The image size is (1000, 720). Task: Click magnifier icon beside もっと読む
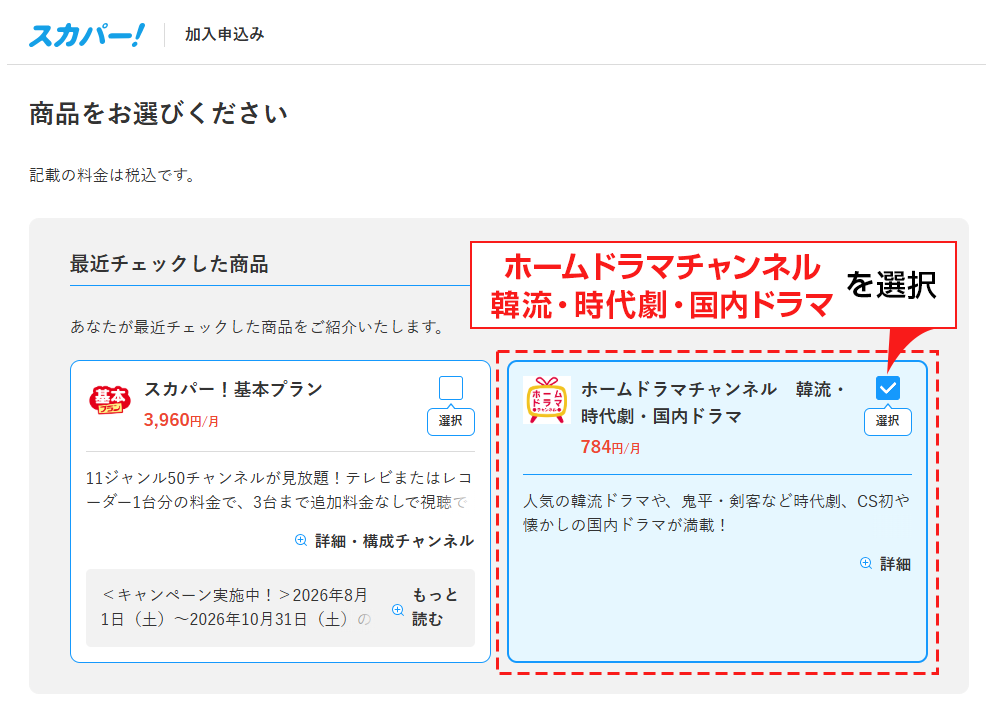point(398,610)
